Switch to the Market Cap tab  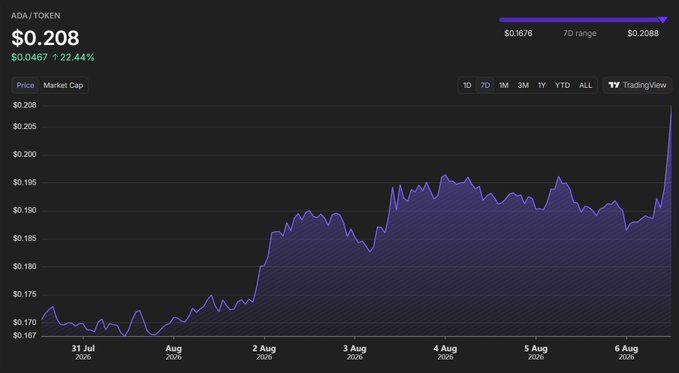tap(63, 85)
